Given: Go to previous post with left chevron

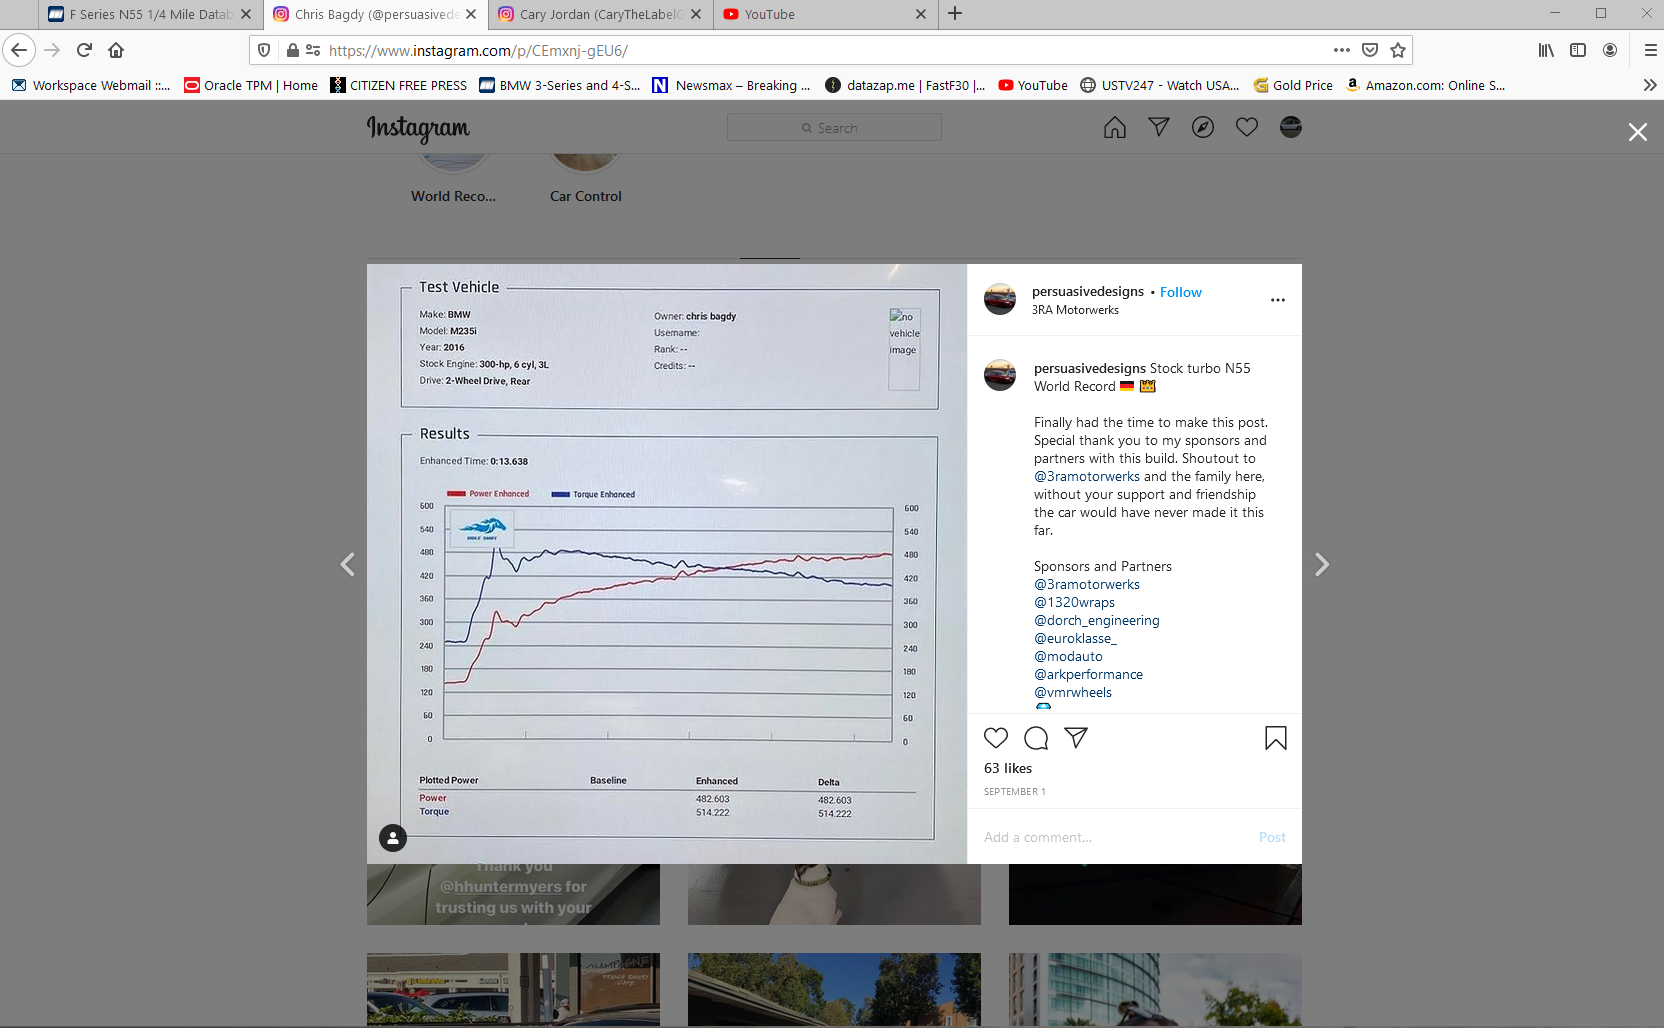Looking at the screenshot, I should [x=348, y=565].
